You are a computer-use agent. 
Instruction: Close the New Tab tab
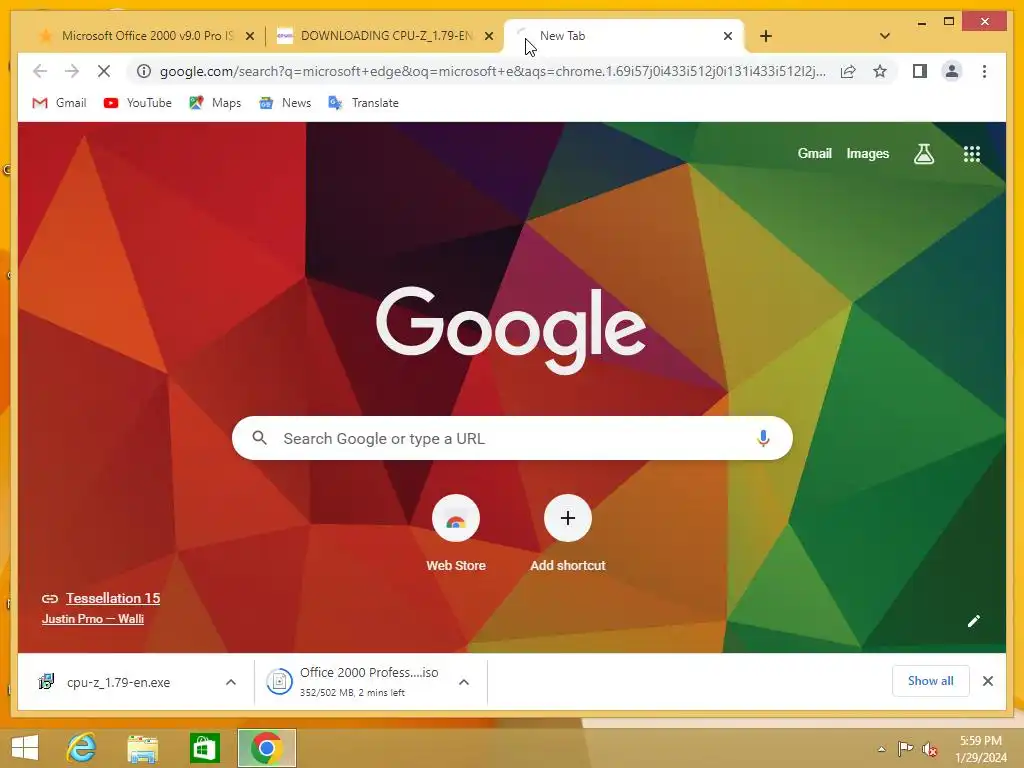tap(728, 36)
